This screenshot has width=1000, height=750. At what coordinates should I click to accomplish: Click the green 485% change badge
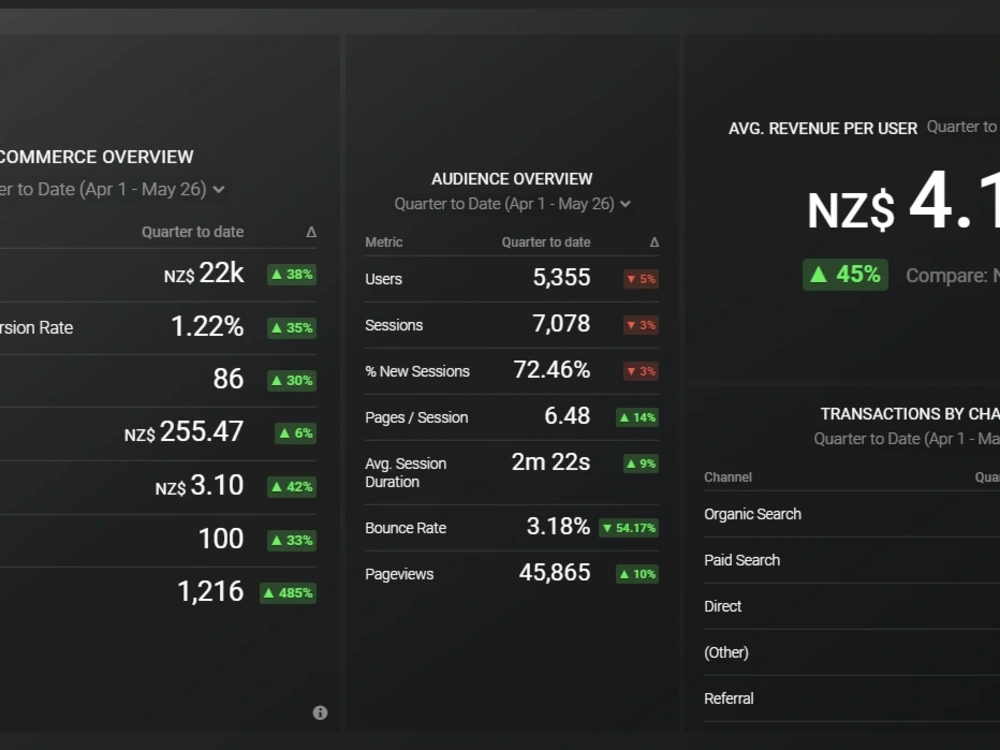pos(288,593)
